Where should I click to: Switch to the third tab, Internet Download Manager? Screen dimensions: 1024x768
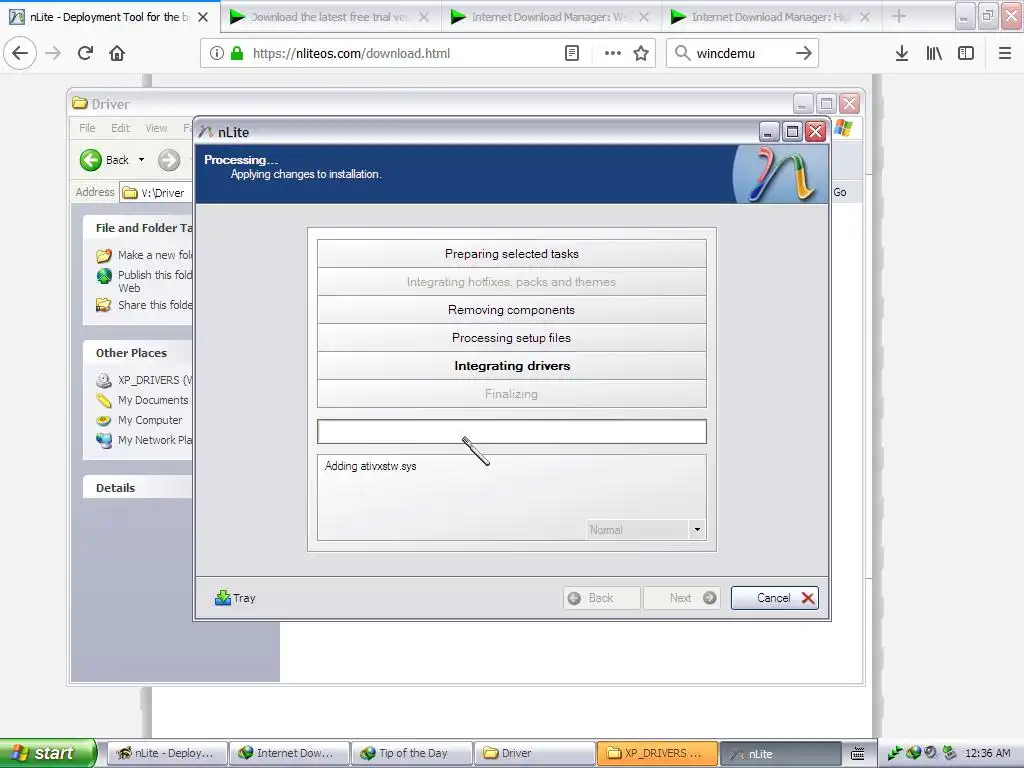point(551,17)
